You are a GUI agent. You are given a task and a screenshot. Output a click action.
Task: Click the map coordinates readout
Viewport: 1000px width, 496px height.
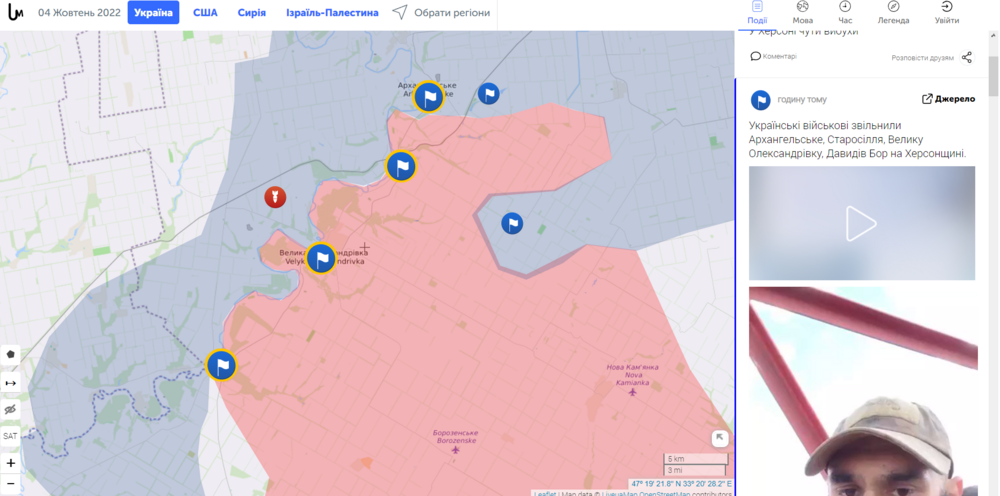pos(681,484)
